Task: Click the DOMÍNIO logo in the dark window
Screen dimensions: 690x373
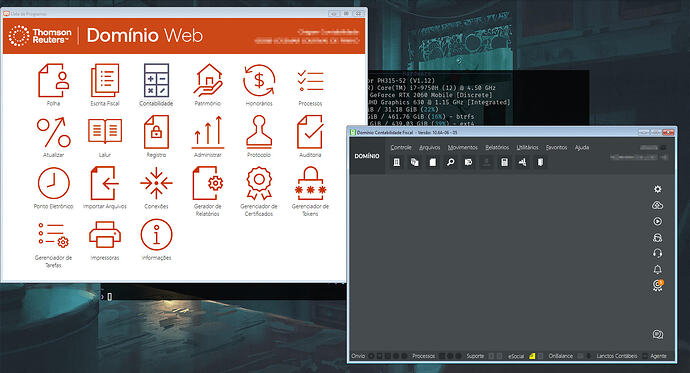Action: tap(367, 156)
